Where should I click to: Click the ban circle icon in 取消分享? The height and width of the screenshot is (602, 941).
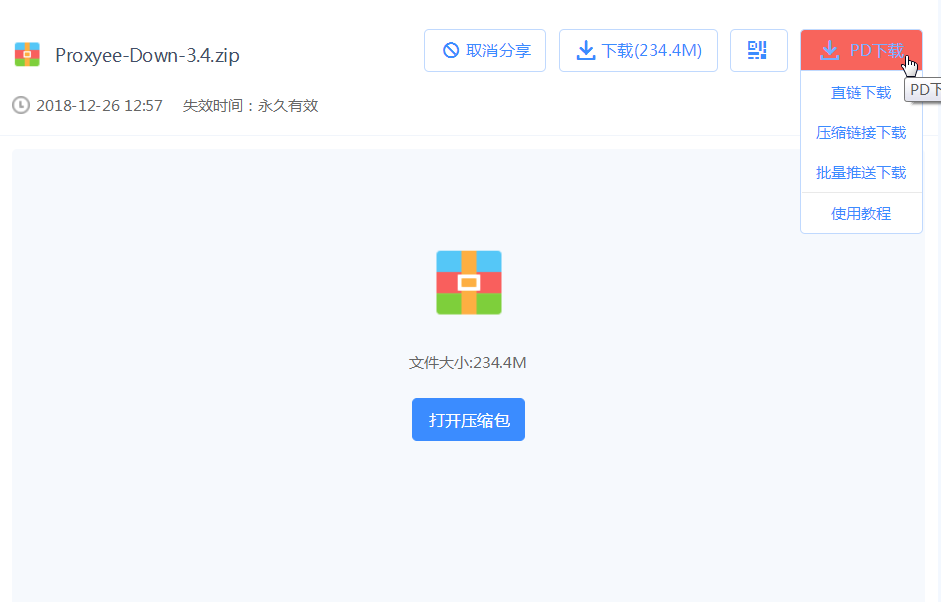coord(451,51)
